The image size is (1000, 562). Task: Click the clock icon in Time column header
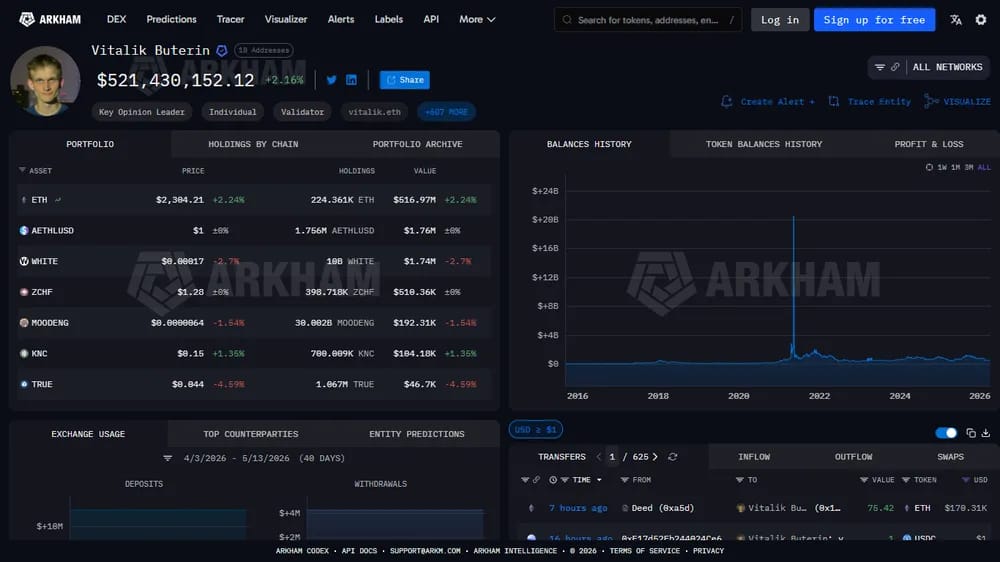[x=553, y=480]
